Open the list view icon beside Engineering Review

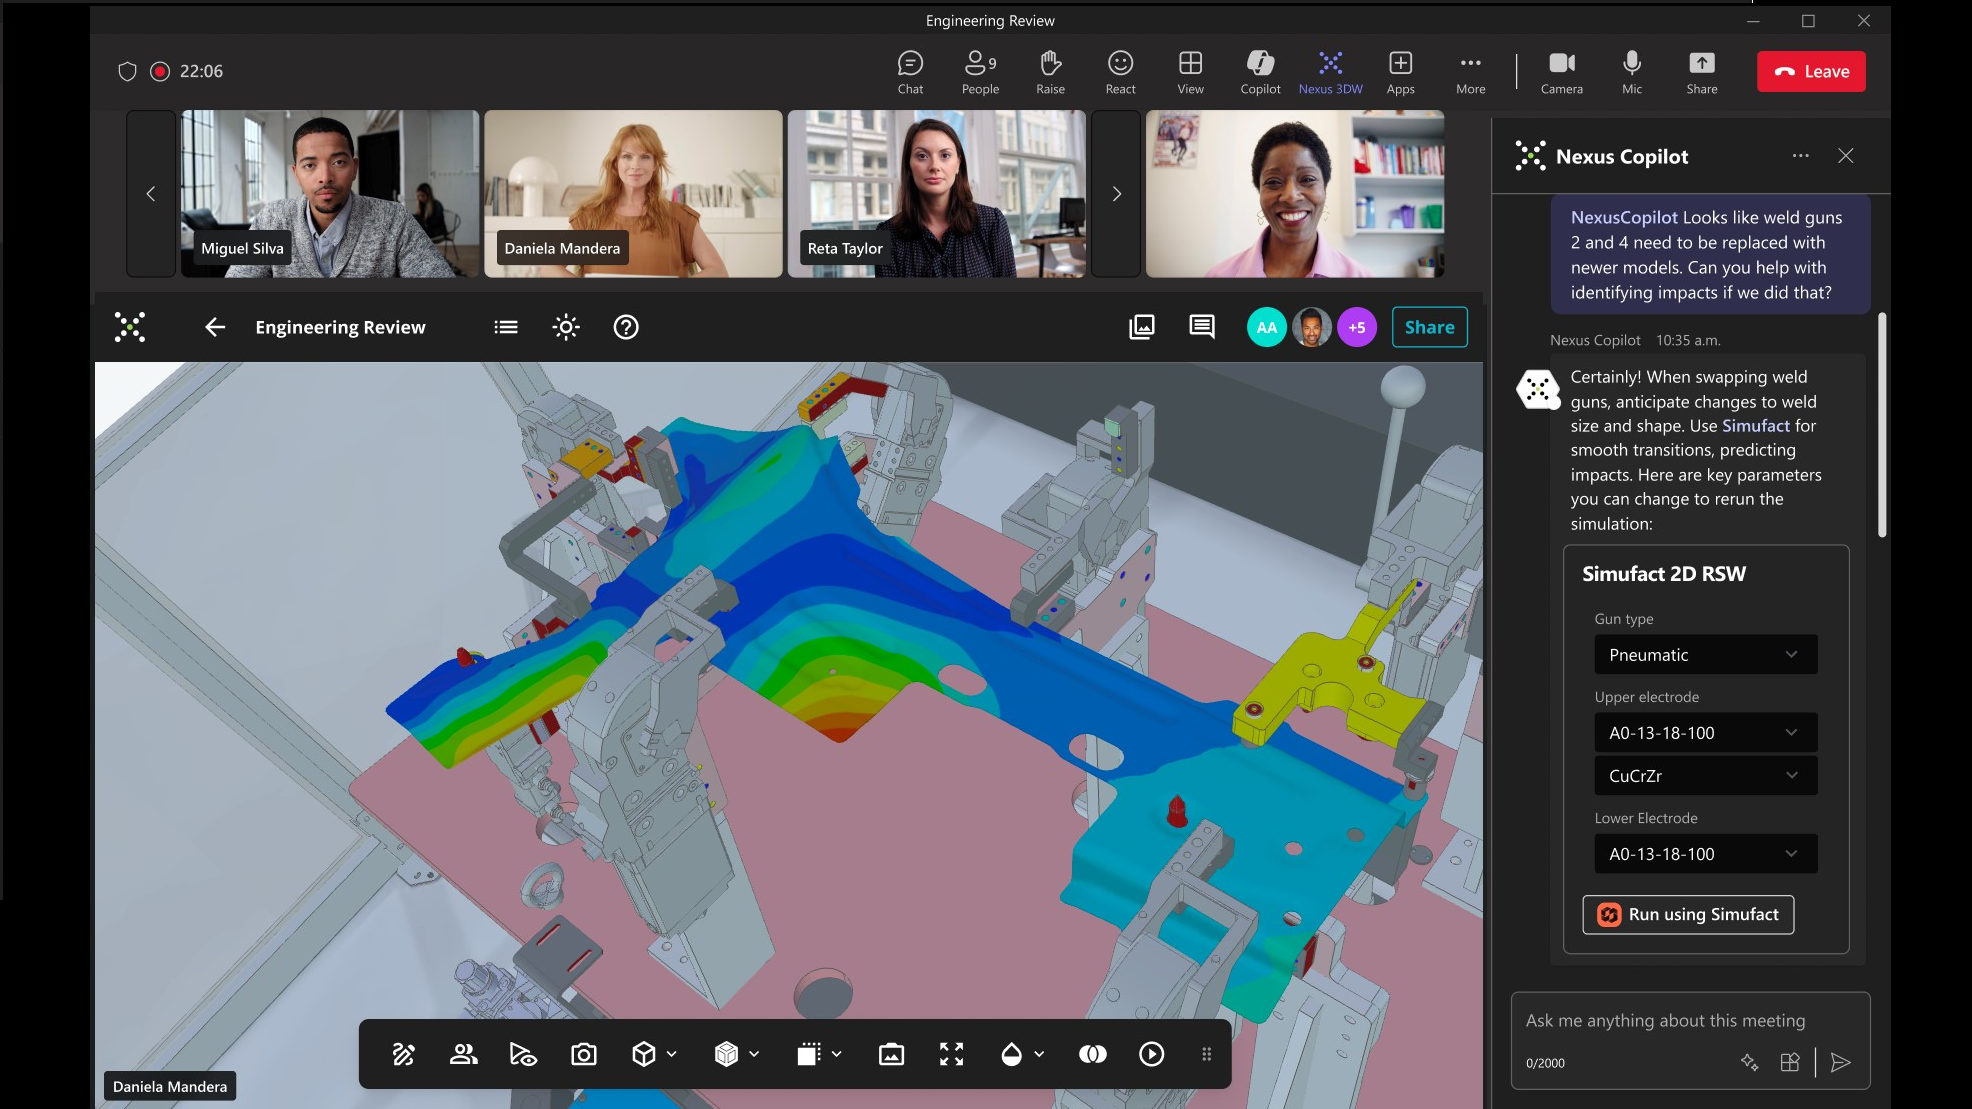(506, 327)
